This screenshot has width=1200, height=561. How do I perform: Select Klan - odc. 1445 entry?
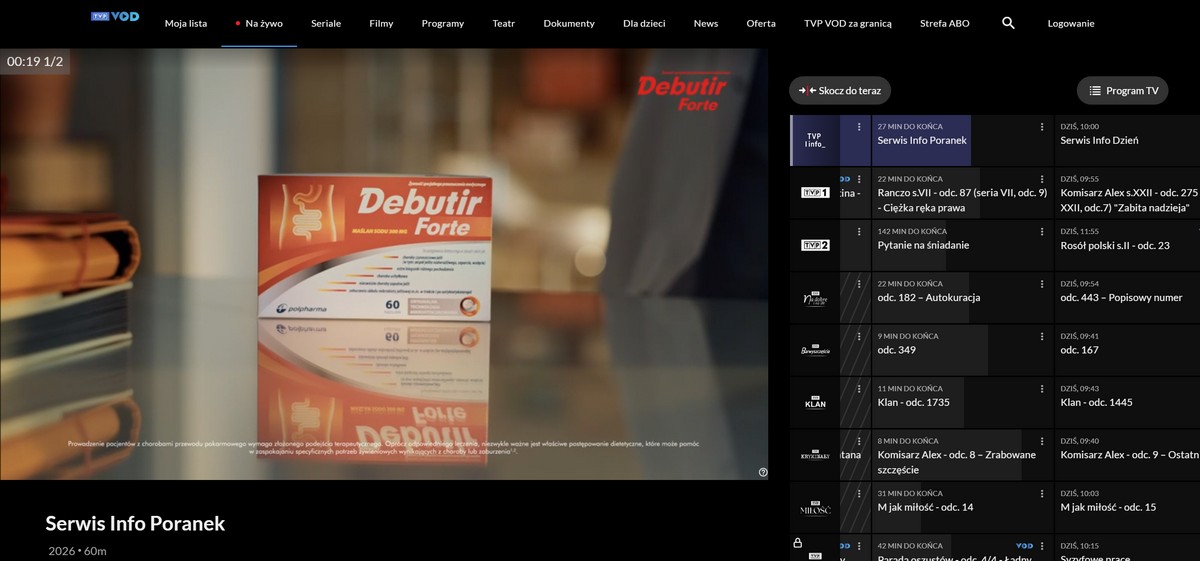click(x=1128, y=403)
